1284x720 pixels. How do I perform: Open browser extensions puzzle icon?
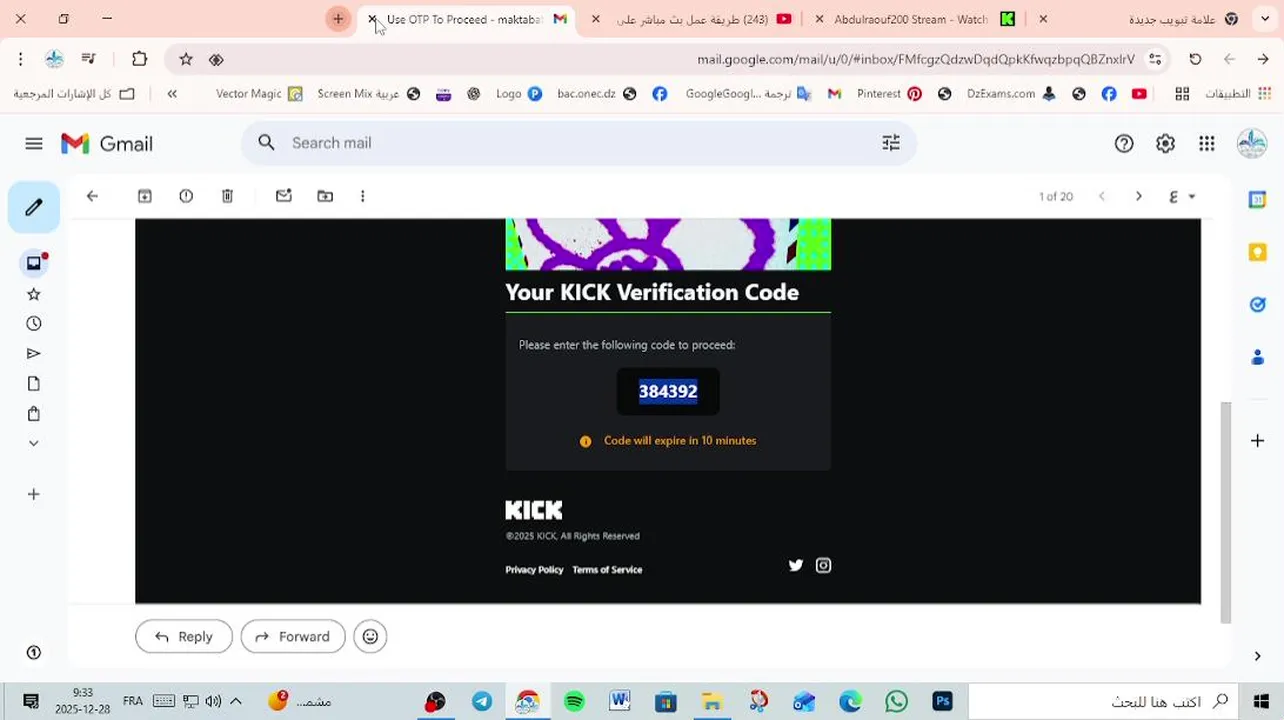140,59
